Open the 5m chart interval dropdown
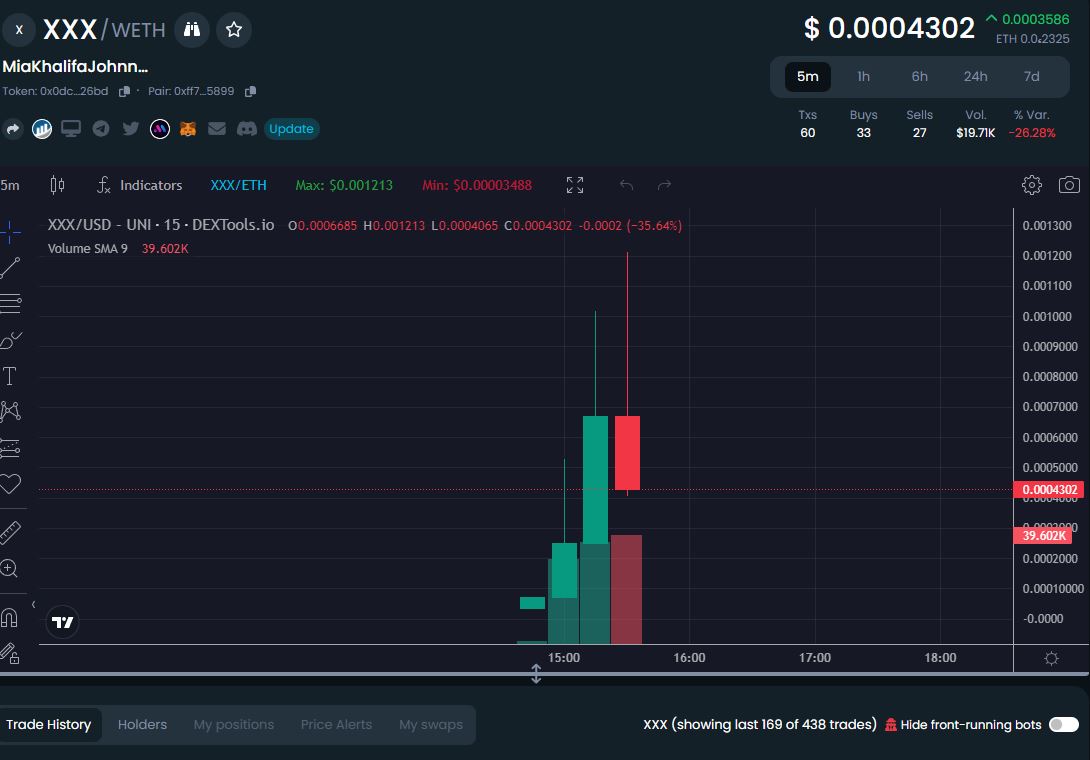This screenshot has height=760, width=1090. click(10, 185)
